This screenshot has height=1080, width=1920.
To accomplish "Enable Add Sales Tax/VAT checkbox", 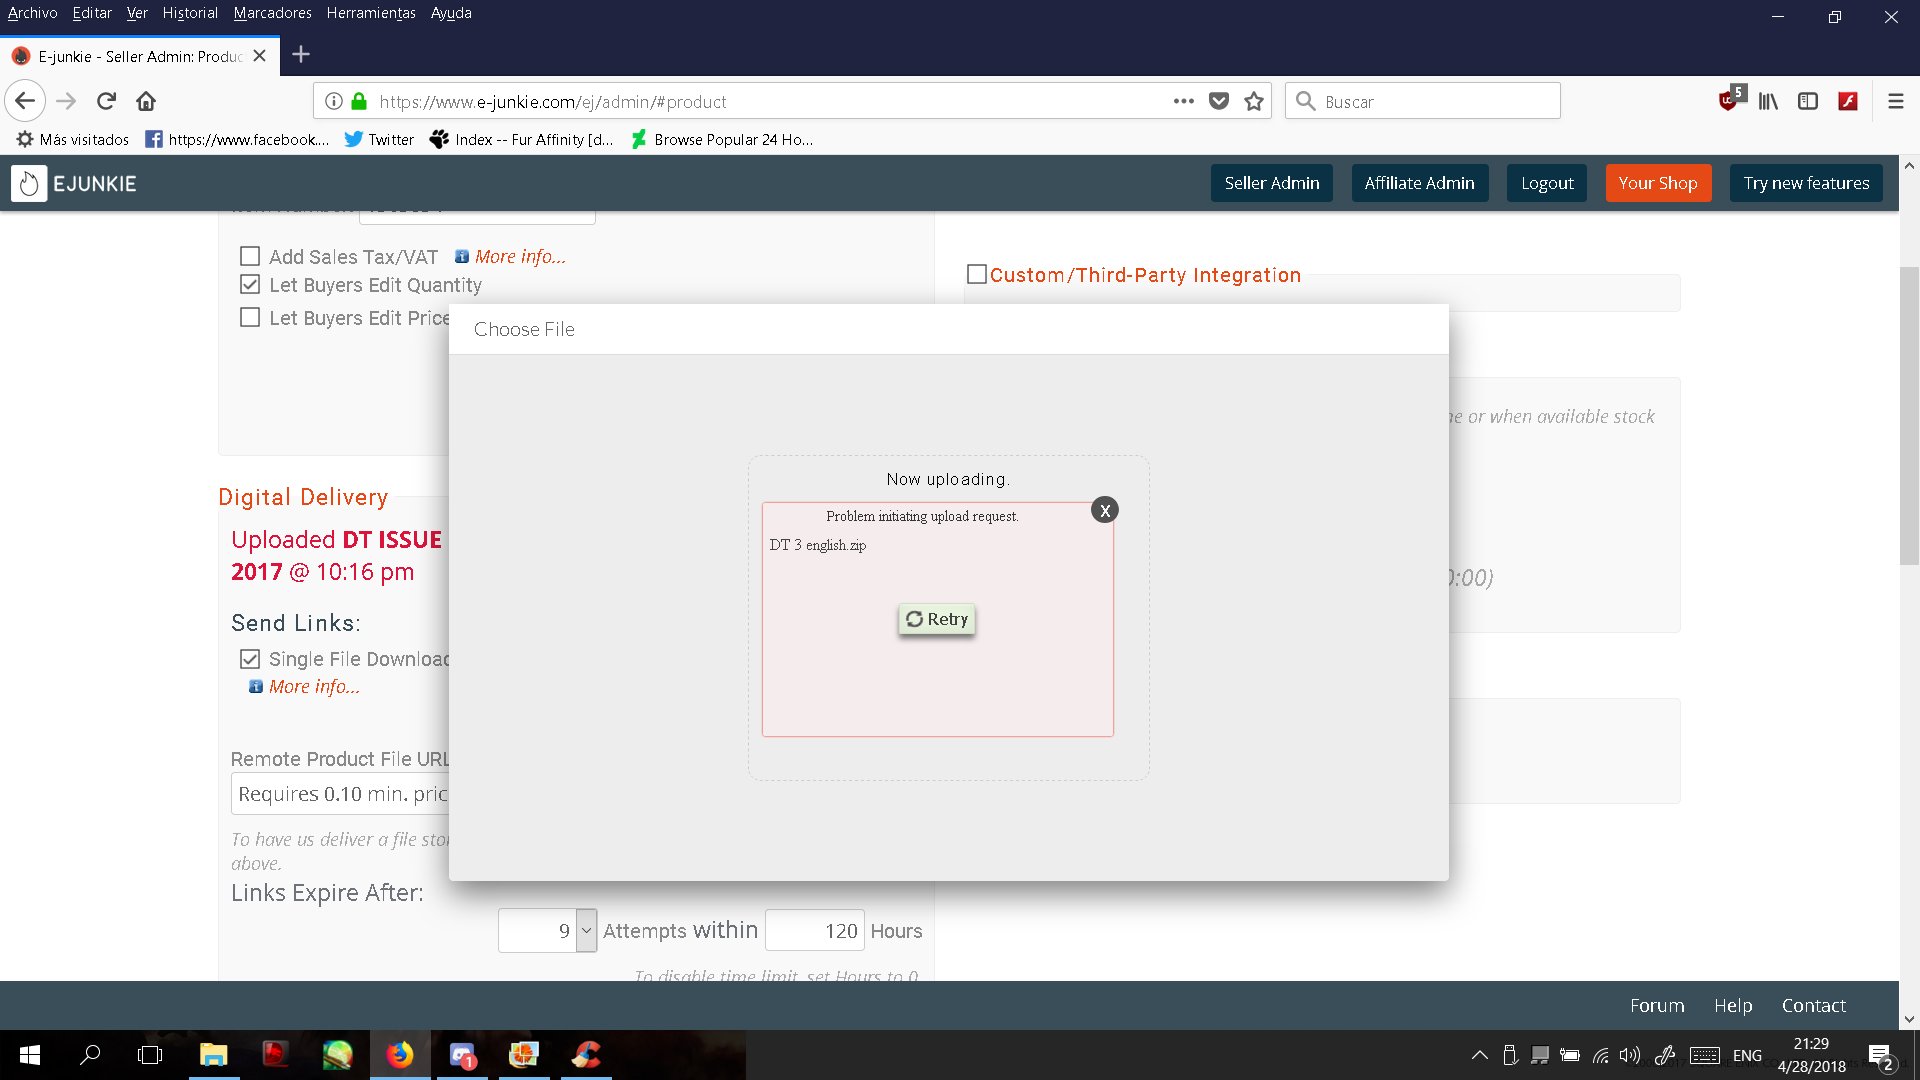I will pyautogui.click(x=250, y=256).
